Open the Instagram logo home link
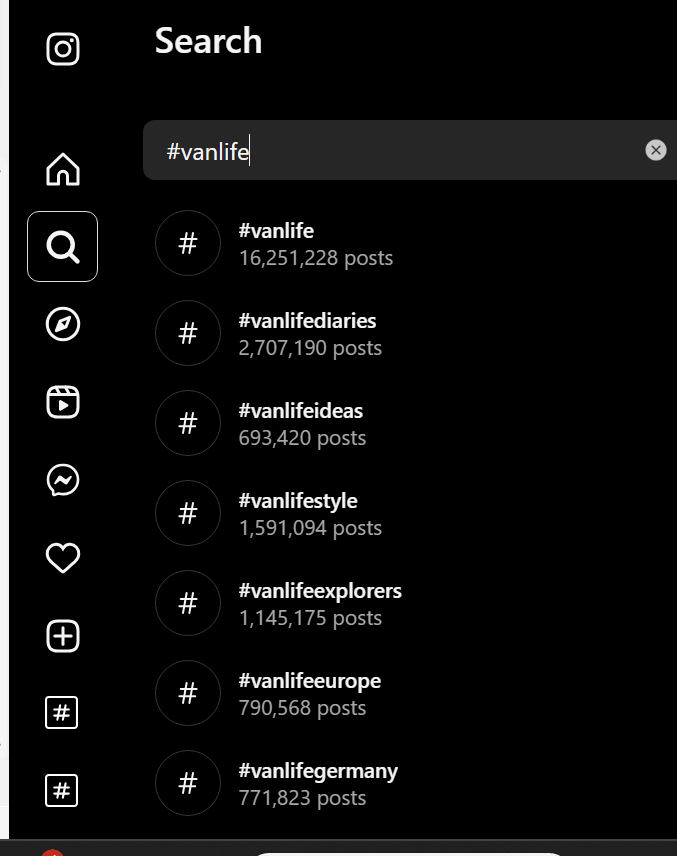Image resolution: width=677 pixels, height=856 pixels. pyautogui.click(x=63, y=49)
